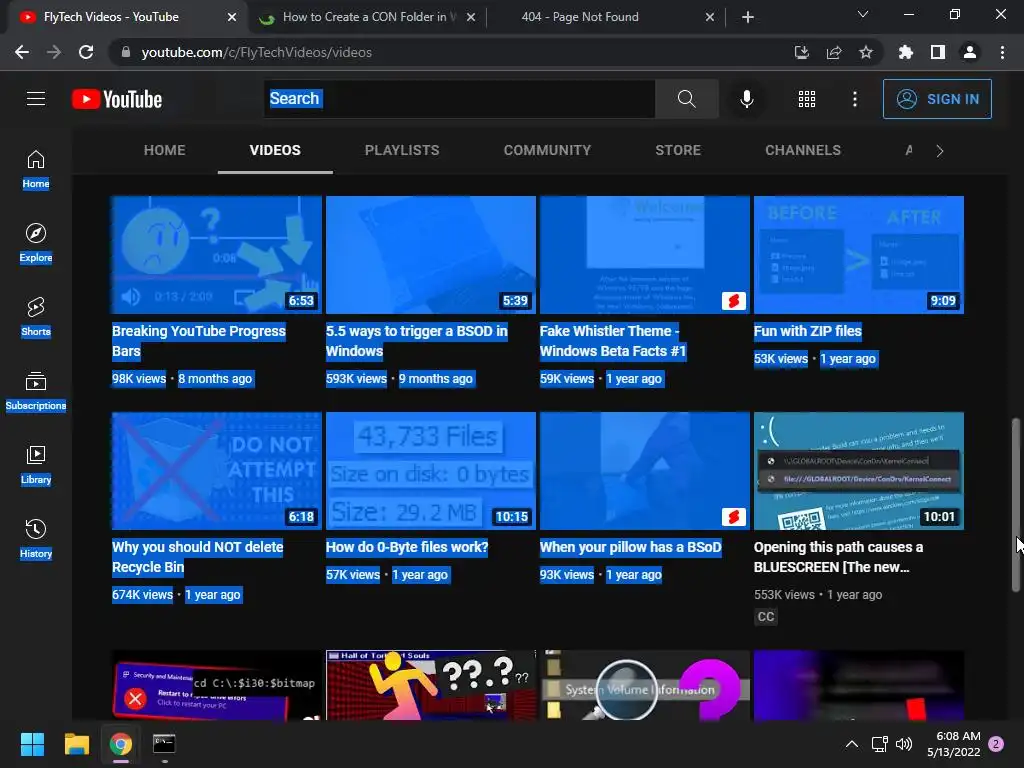This screenshot has height=768, width=1024.
Task: Open Chrome from taskbar
Action: point(121,743)
